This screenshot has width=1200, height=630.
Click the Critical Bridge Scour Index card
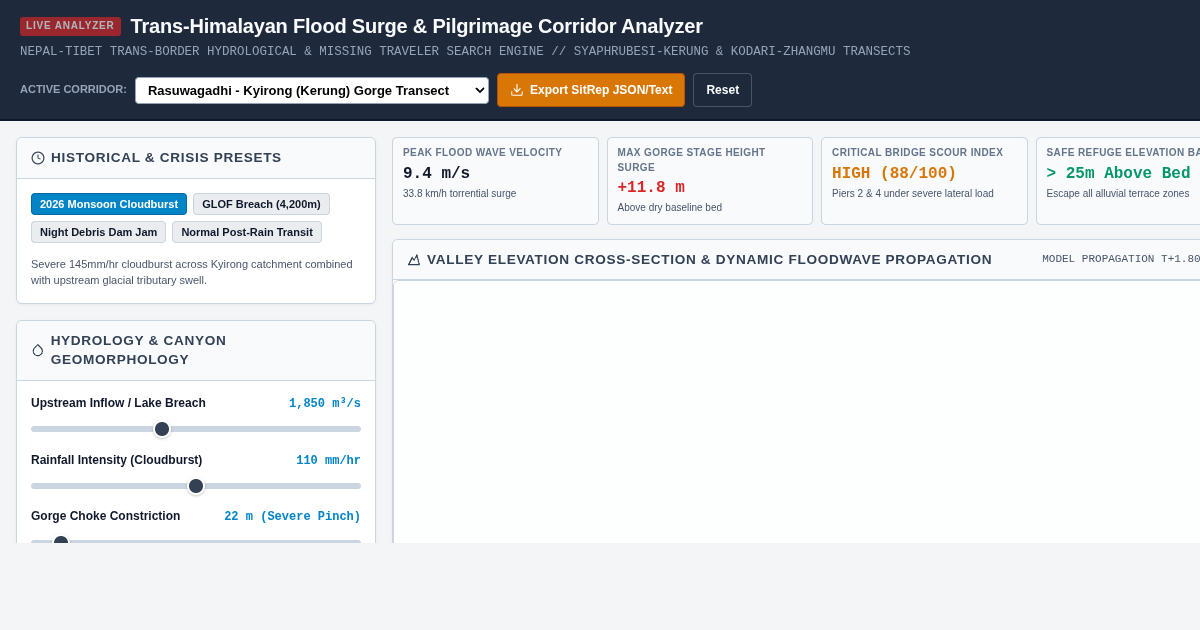pos(924,181)
